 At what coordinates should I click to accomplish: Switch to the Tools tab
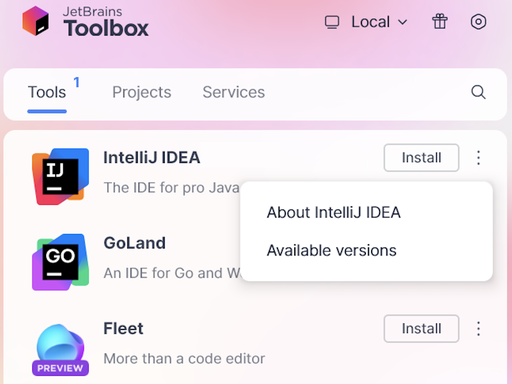(x=47, y=92)
